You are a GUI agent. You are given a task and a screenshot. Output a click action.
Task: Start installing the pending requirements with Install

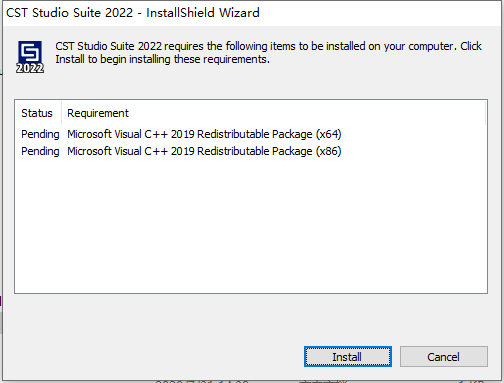(348, 357)
